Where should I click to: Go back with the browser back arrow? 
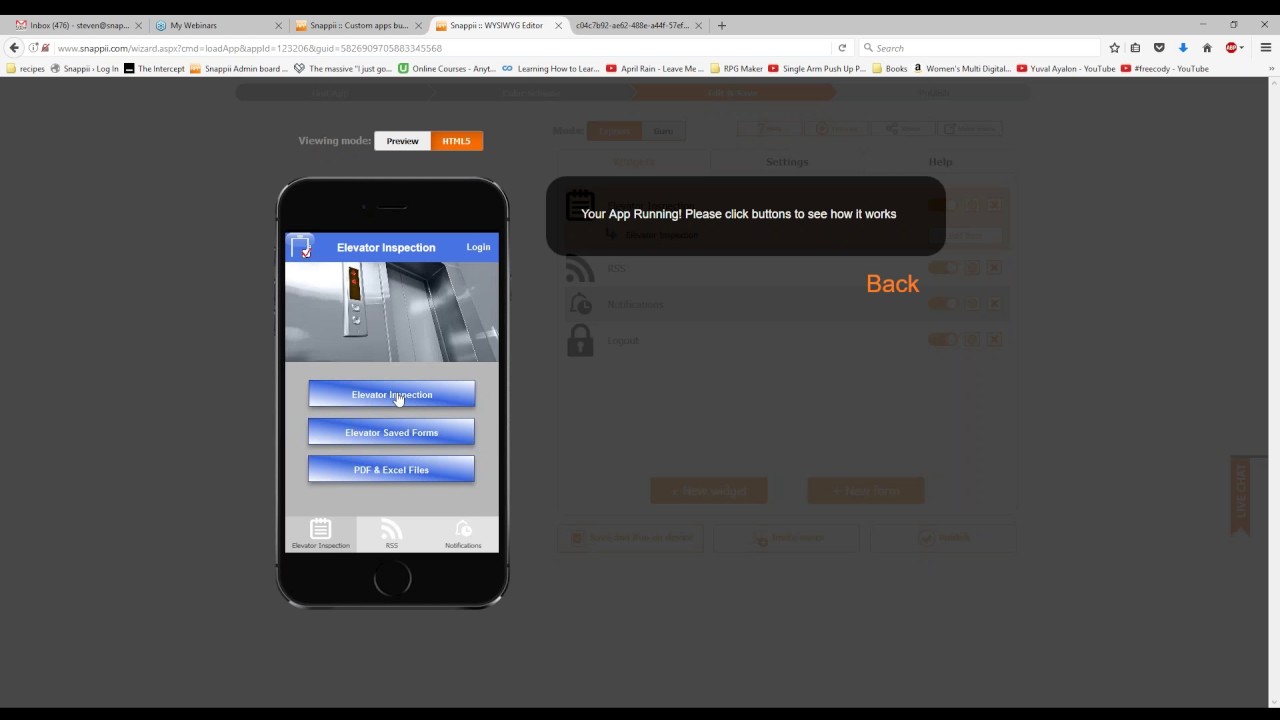(14, 48)
